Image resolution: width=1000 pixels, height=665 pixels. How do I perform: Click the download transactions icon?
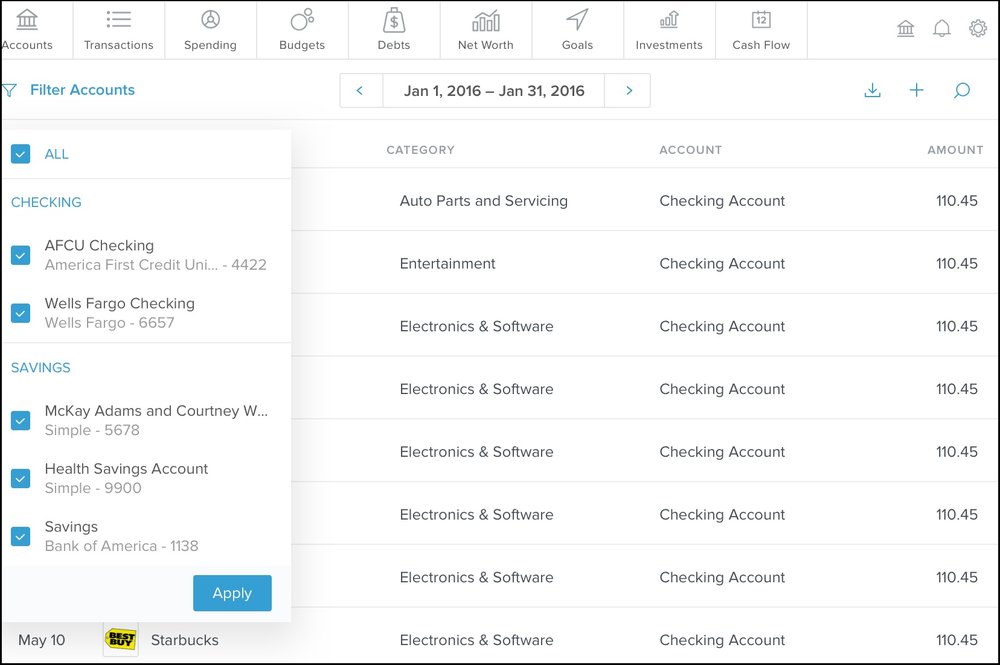point(872,91)
